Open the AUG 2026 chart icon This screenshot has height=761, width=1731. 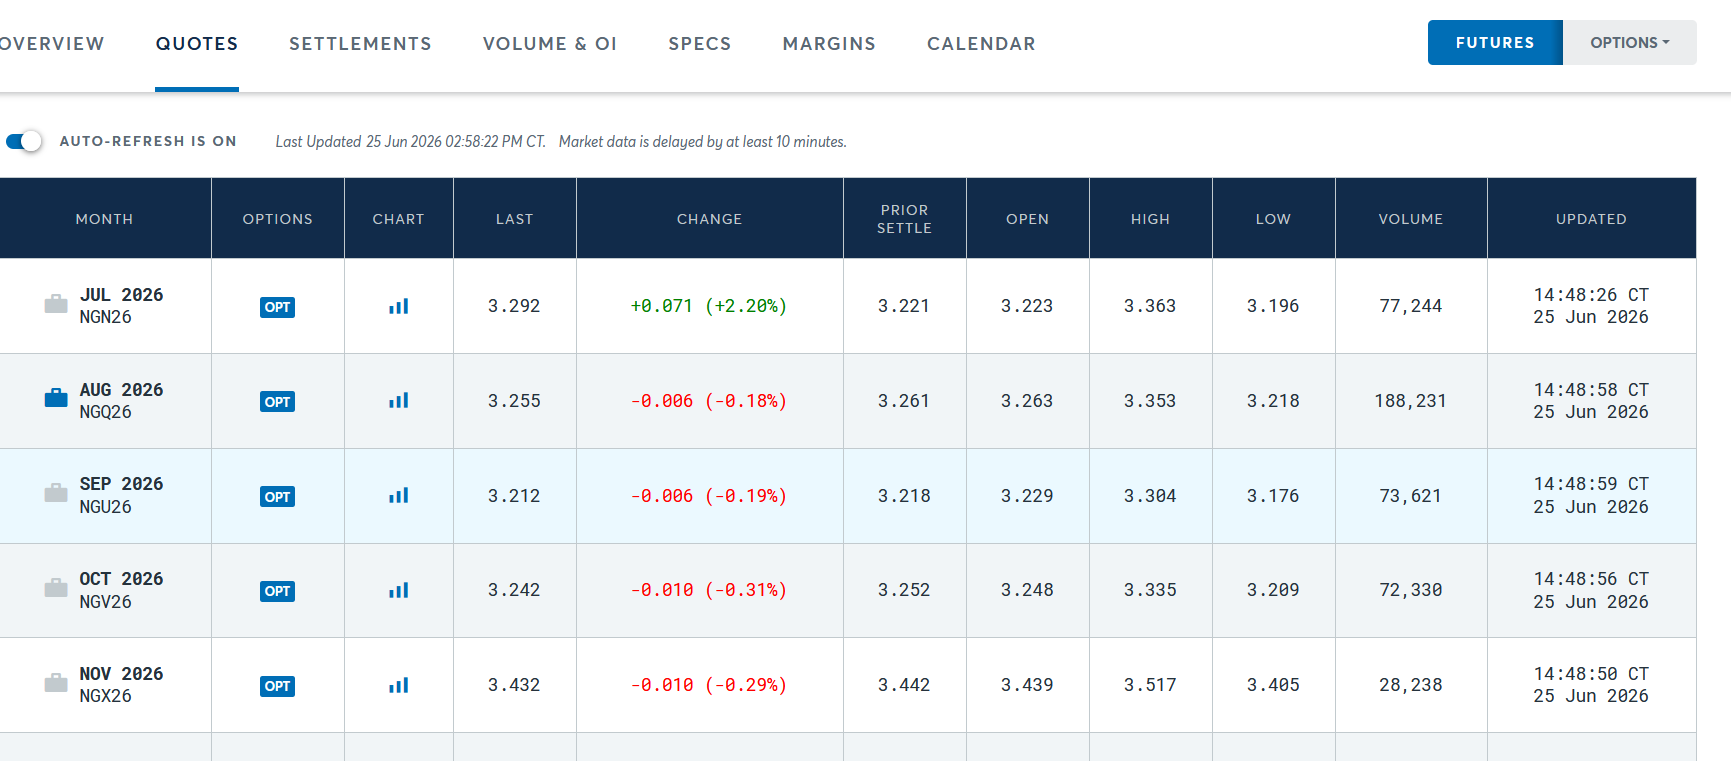[399, 401]
